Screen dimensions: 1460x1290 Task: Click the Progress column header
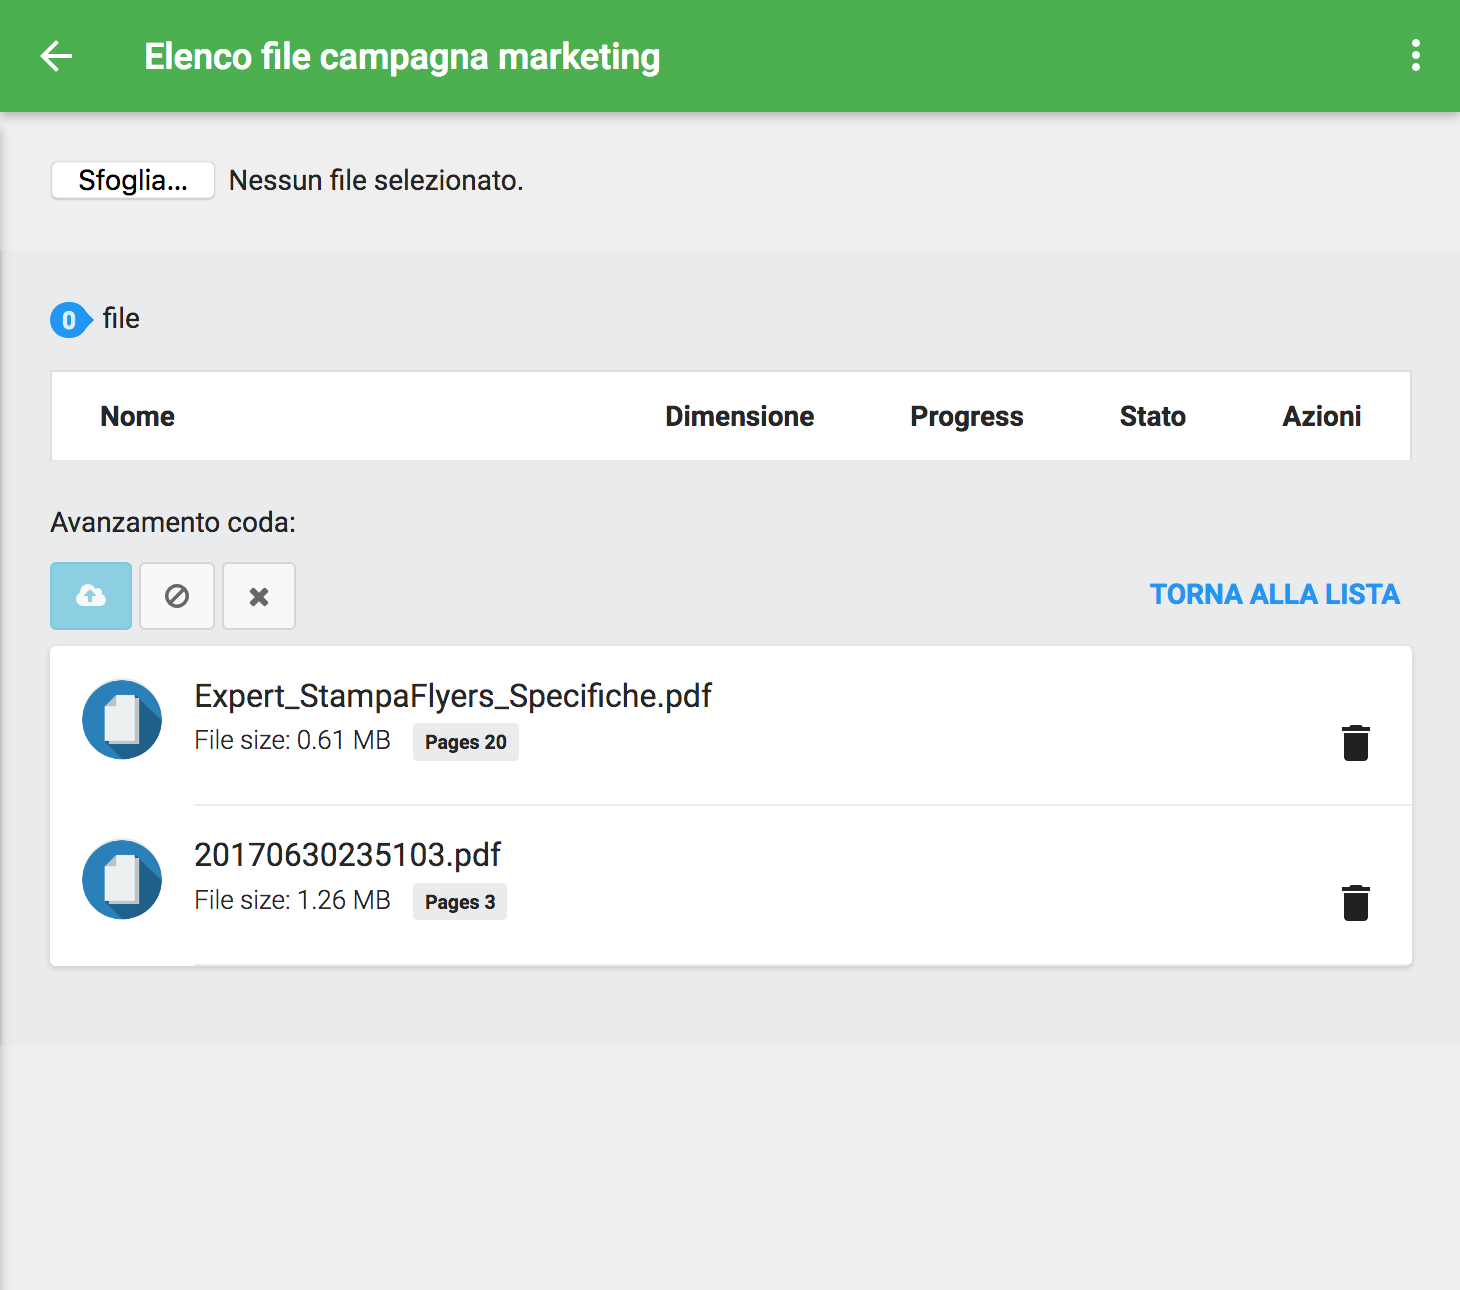coord(966,416)
